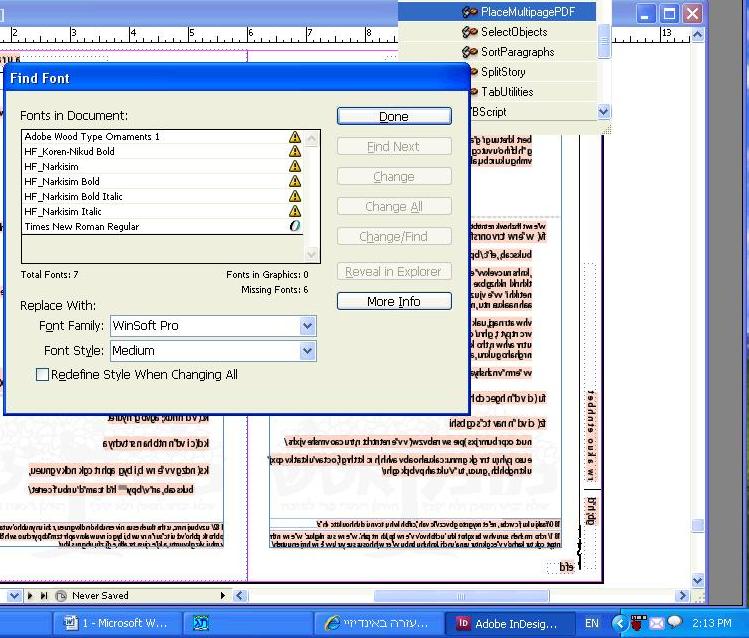749x638 pixels.
Task: Enable Redefine Style When Changing All
Action: pos(42,375)
